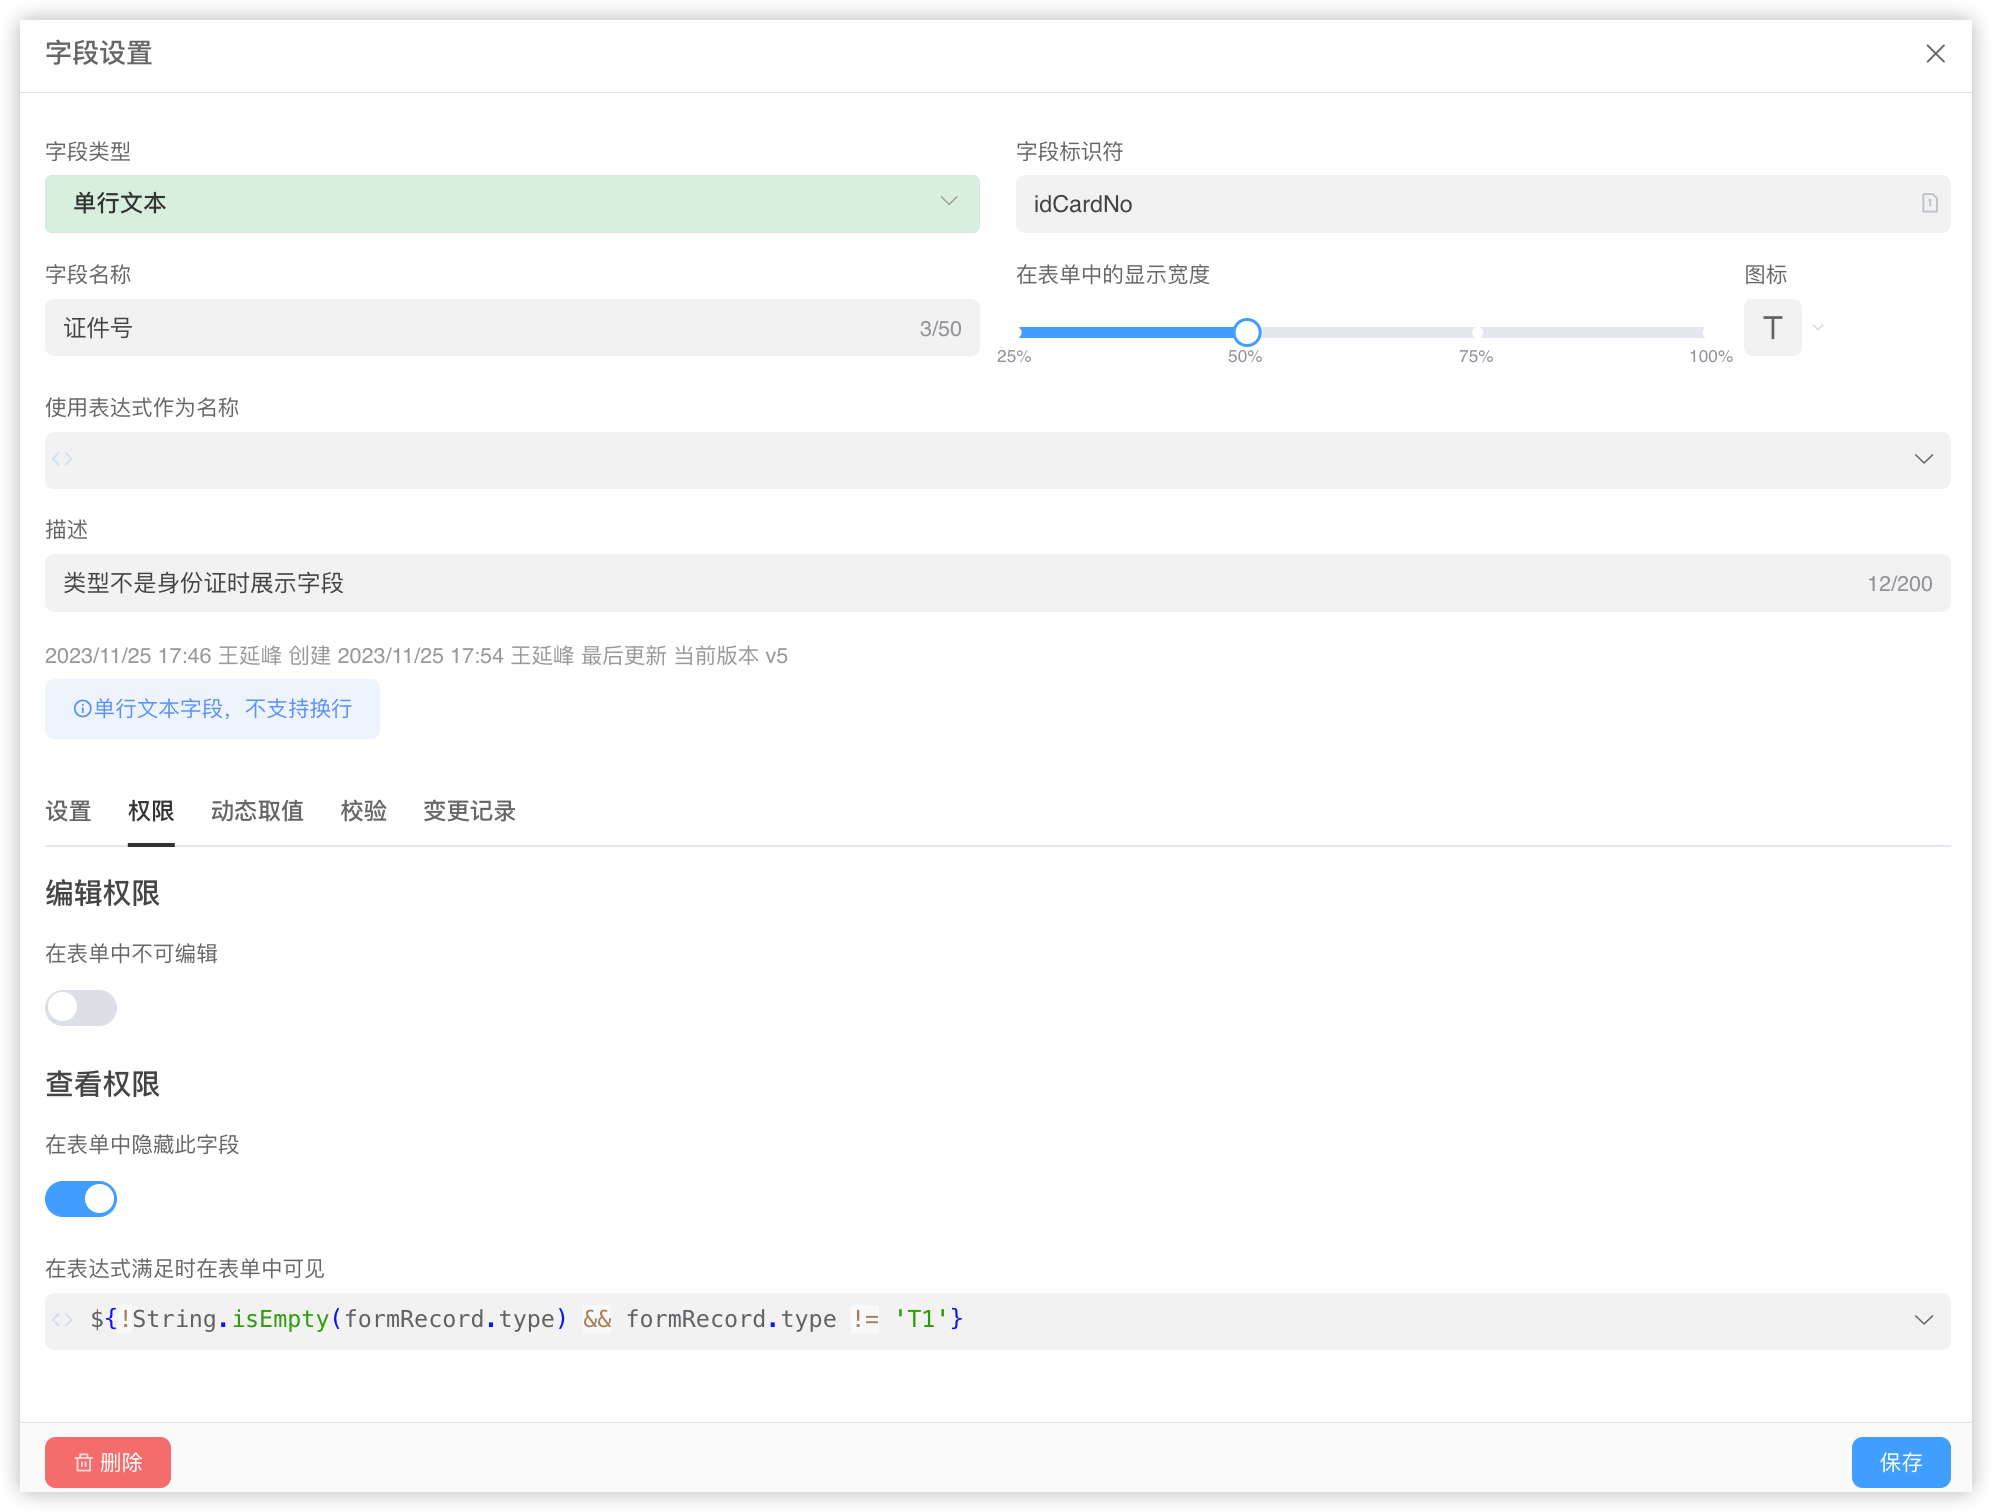Image resolution: width=1992 pixels, height=1512 pixels.
Task: Click the 保存 button
Action: 1900,1462
